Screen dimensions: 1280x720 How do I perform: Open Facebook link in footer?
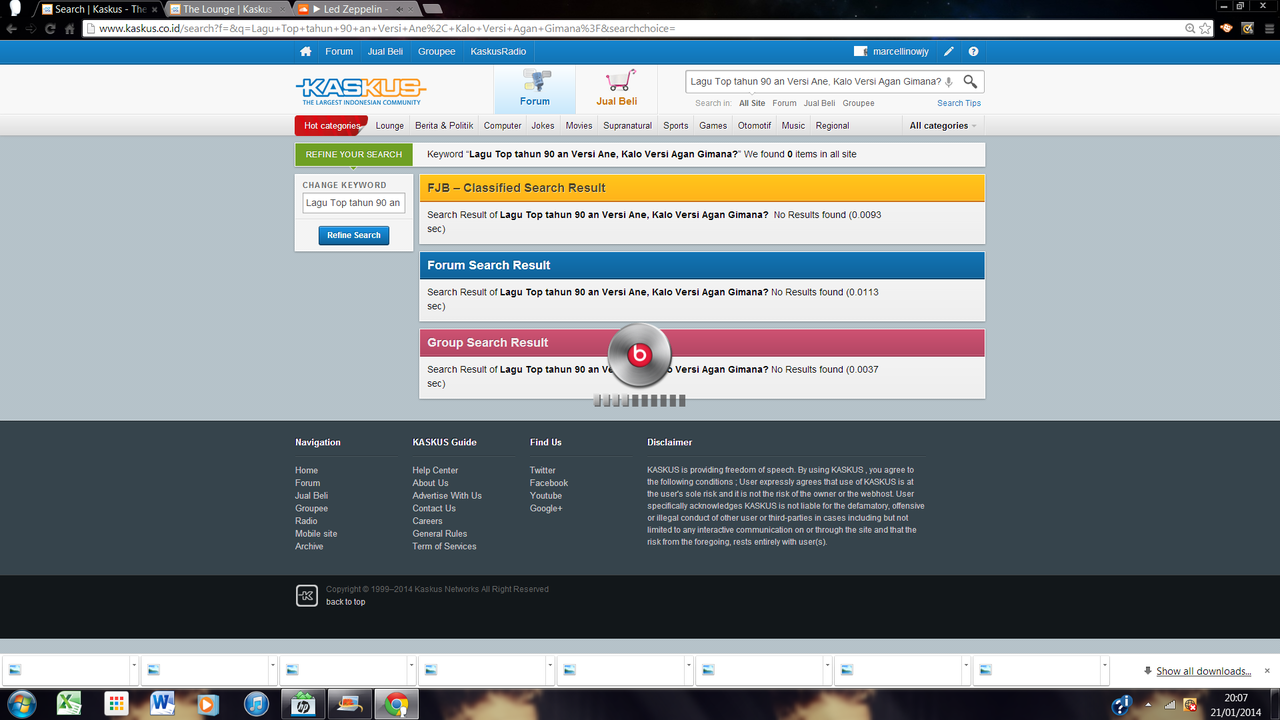point(549,483)
